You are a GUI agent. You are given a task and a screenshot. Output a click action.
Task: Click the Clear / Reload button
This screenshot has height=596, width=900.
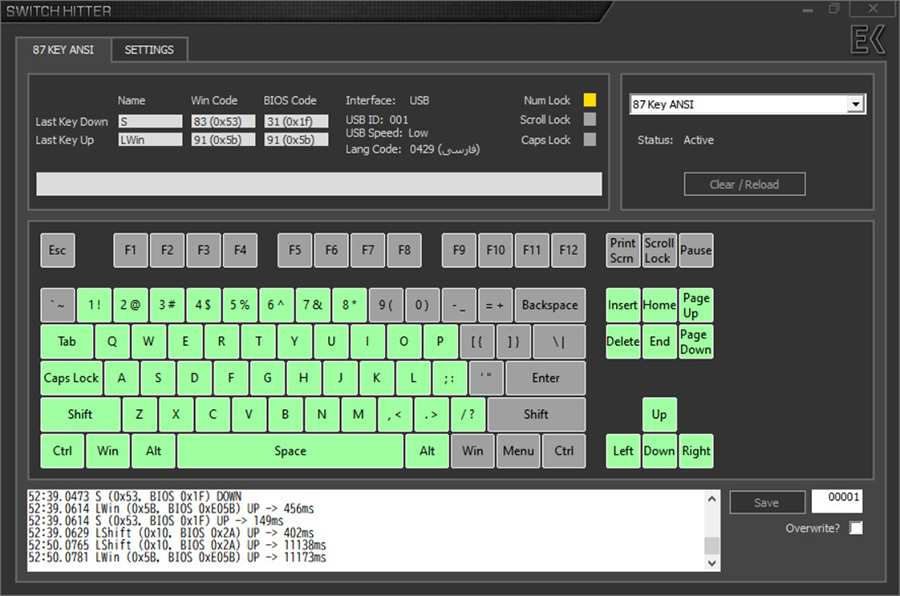point(744,184)
